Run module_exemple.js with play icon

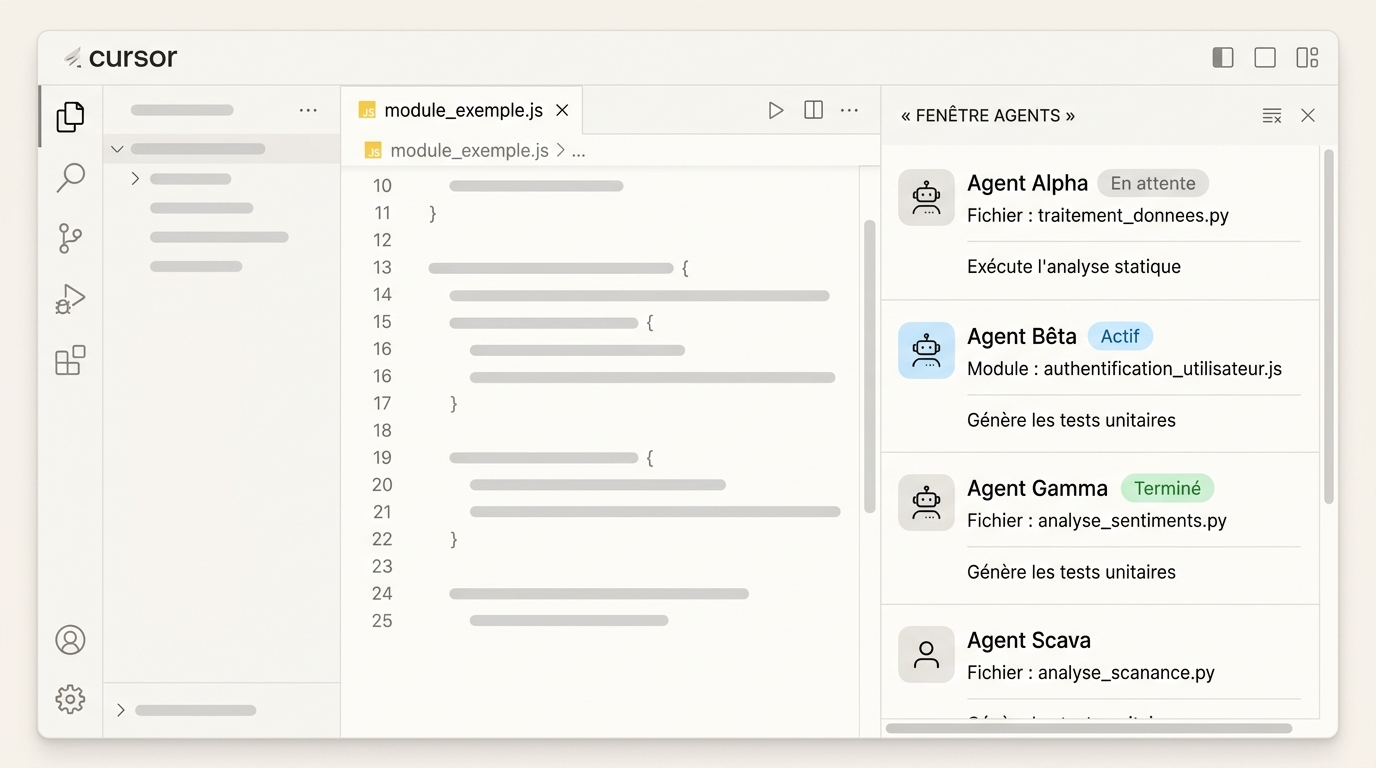tap(775, 110)
